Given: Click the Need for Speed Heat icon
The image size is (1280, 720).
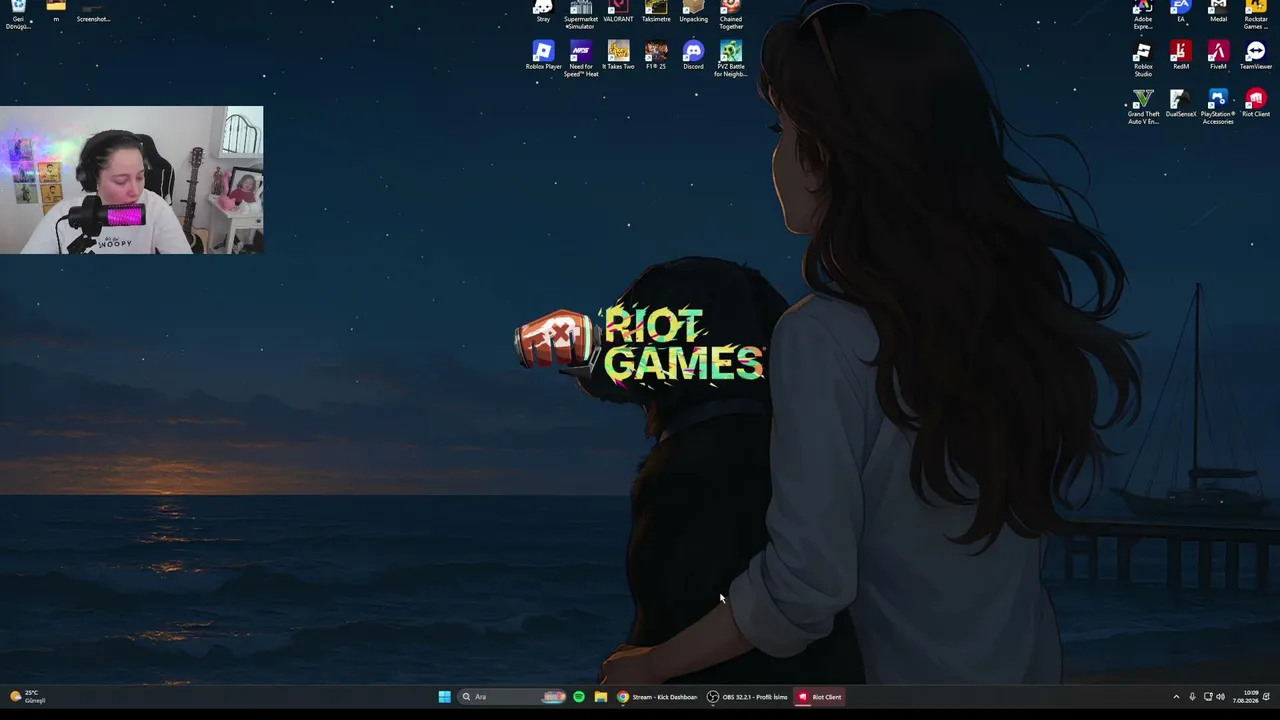Looking at the screenshot, I should (581, 59).
